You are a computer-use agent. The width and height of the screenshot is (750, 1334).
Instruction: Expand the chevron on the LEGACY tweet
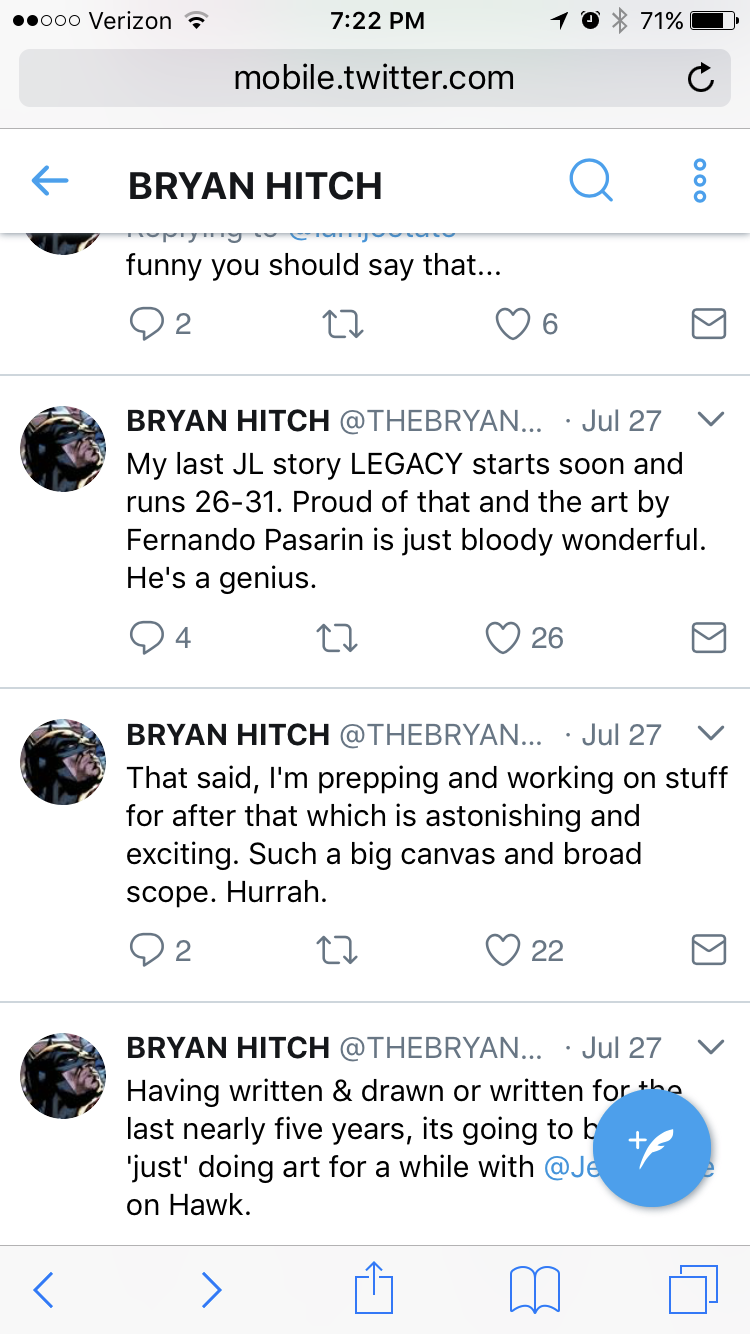pos(711,420)
